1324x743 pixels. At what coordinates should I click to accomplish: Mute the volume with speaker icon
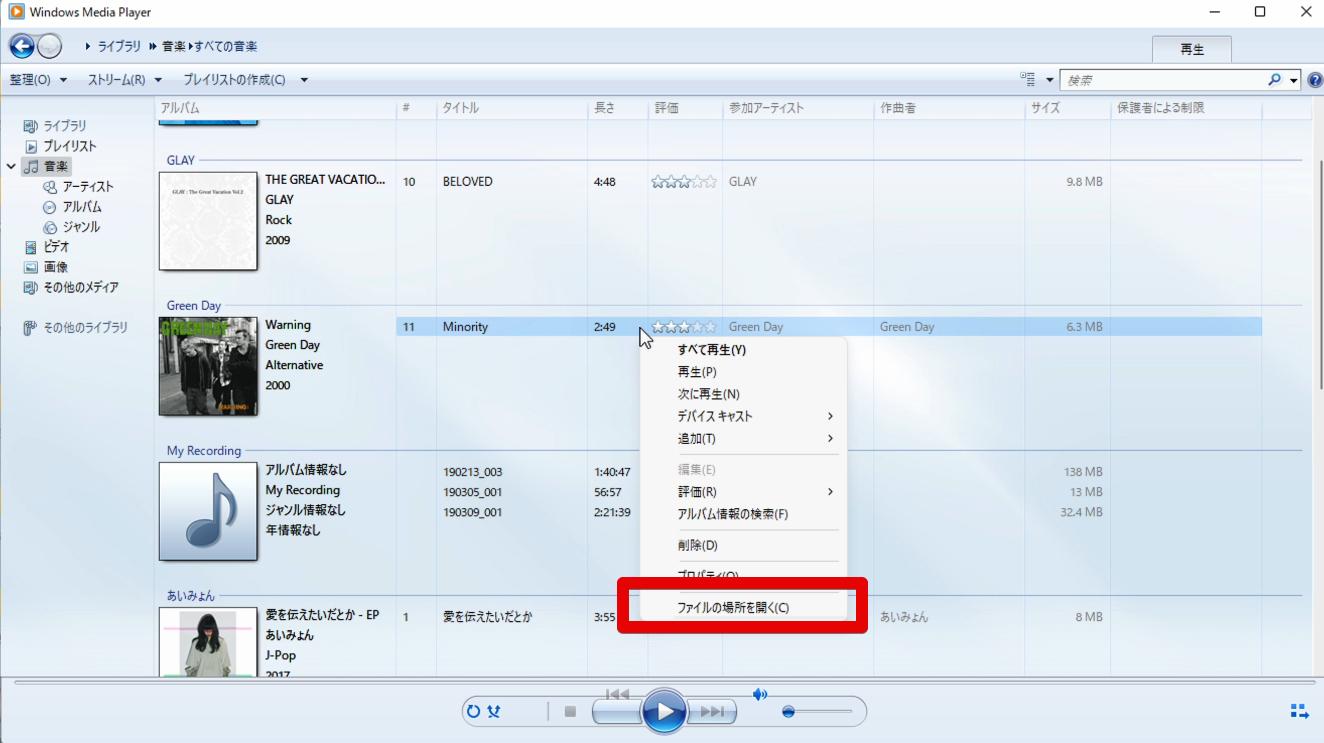click(x=760, y=694)
